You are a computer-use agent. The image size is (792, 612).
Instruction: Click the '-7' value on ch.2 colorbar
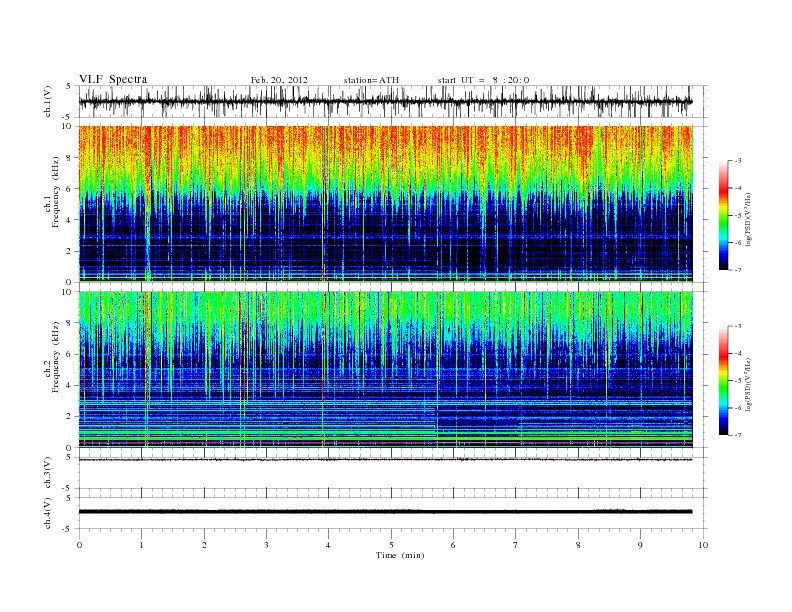pyautogui.click(x=737, y=435)
